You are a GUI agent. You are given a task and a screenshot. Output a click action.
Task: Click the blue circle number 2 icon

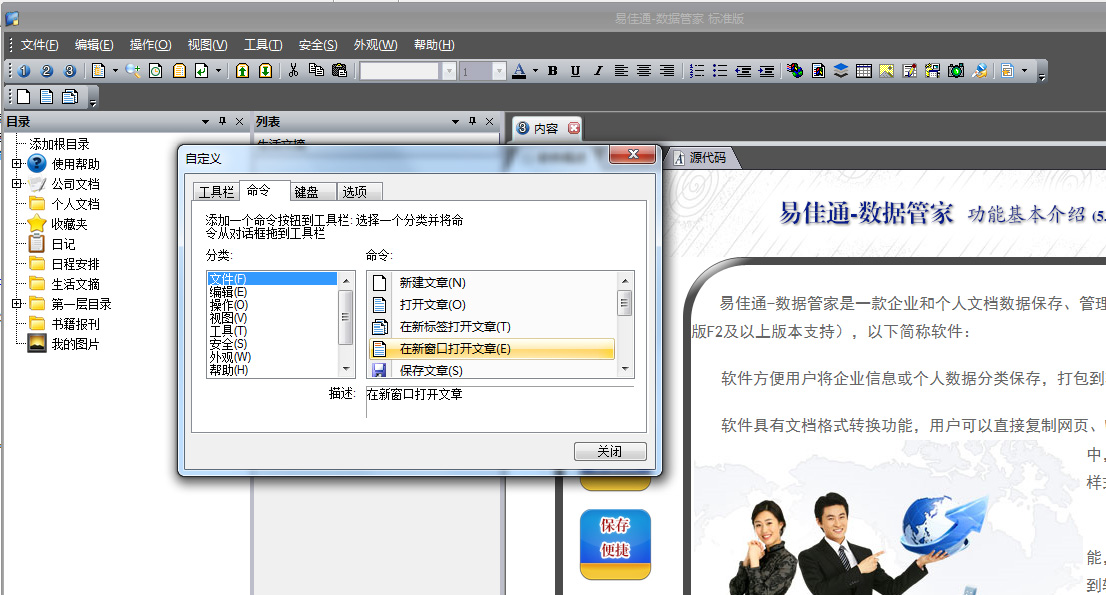46,71
